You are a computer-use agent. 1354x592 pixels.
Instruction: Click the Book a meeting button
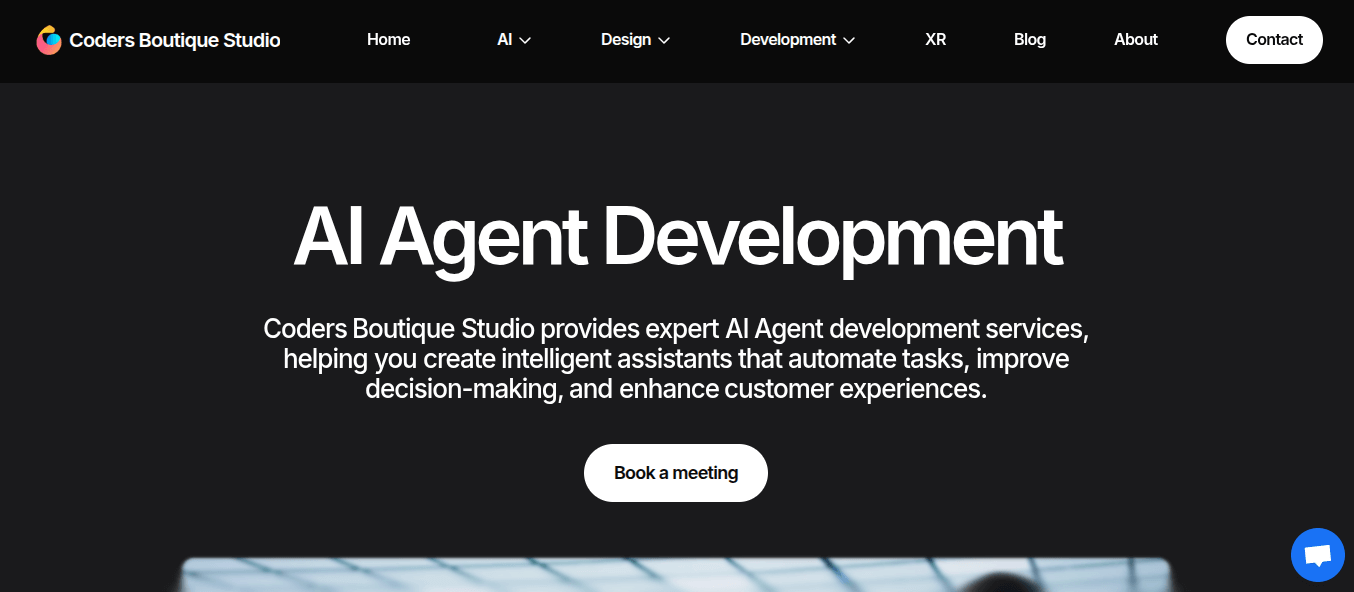coord(676,473)
